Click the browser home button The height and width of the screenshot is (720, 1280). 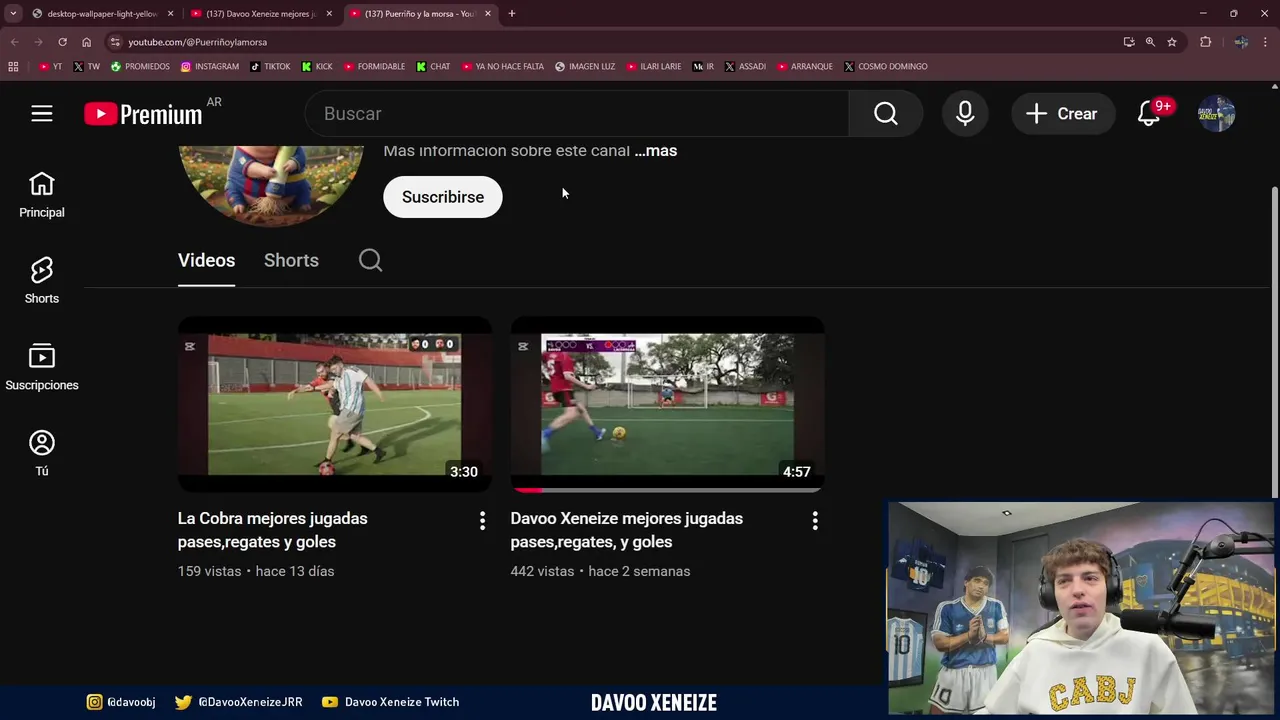click(86, 42)
